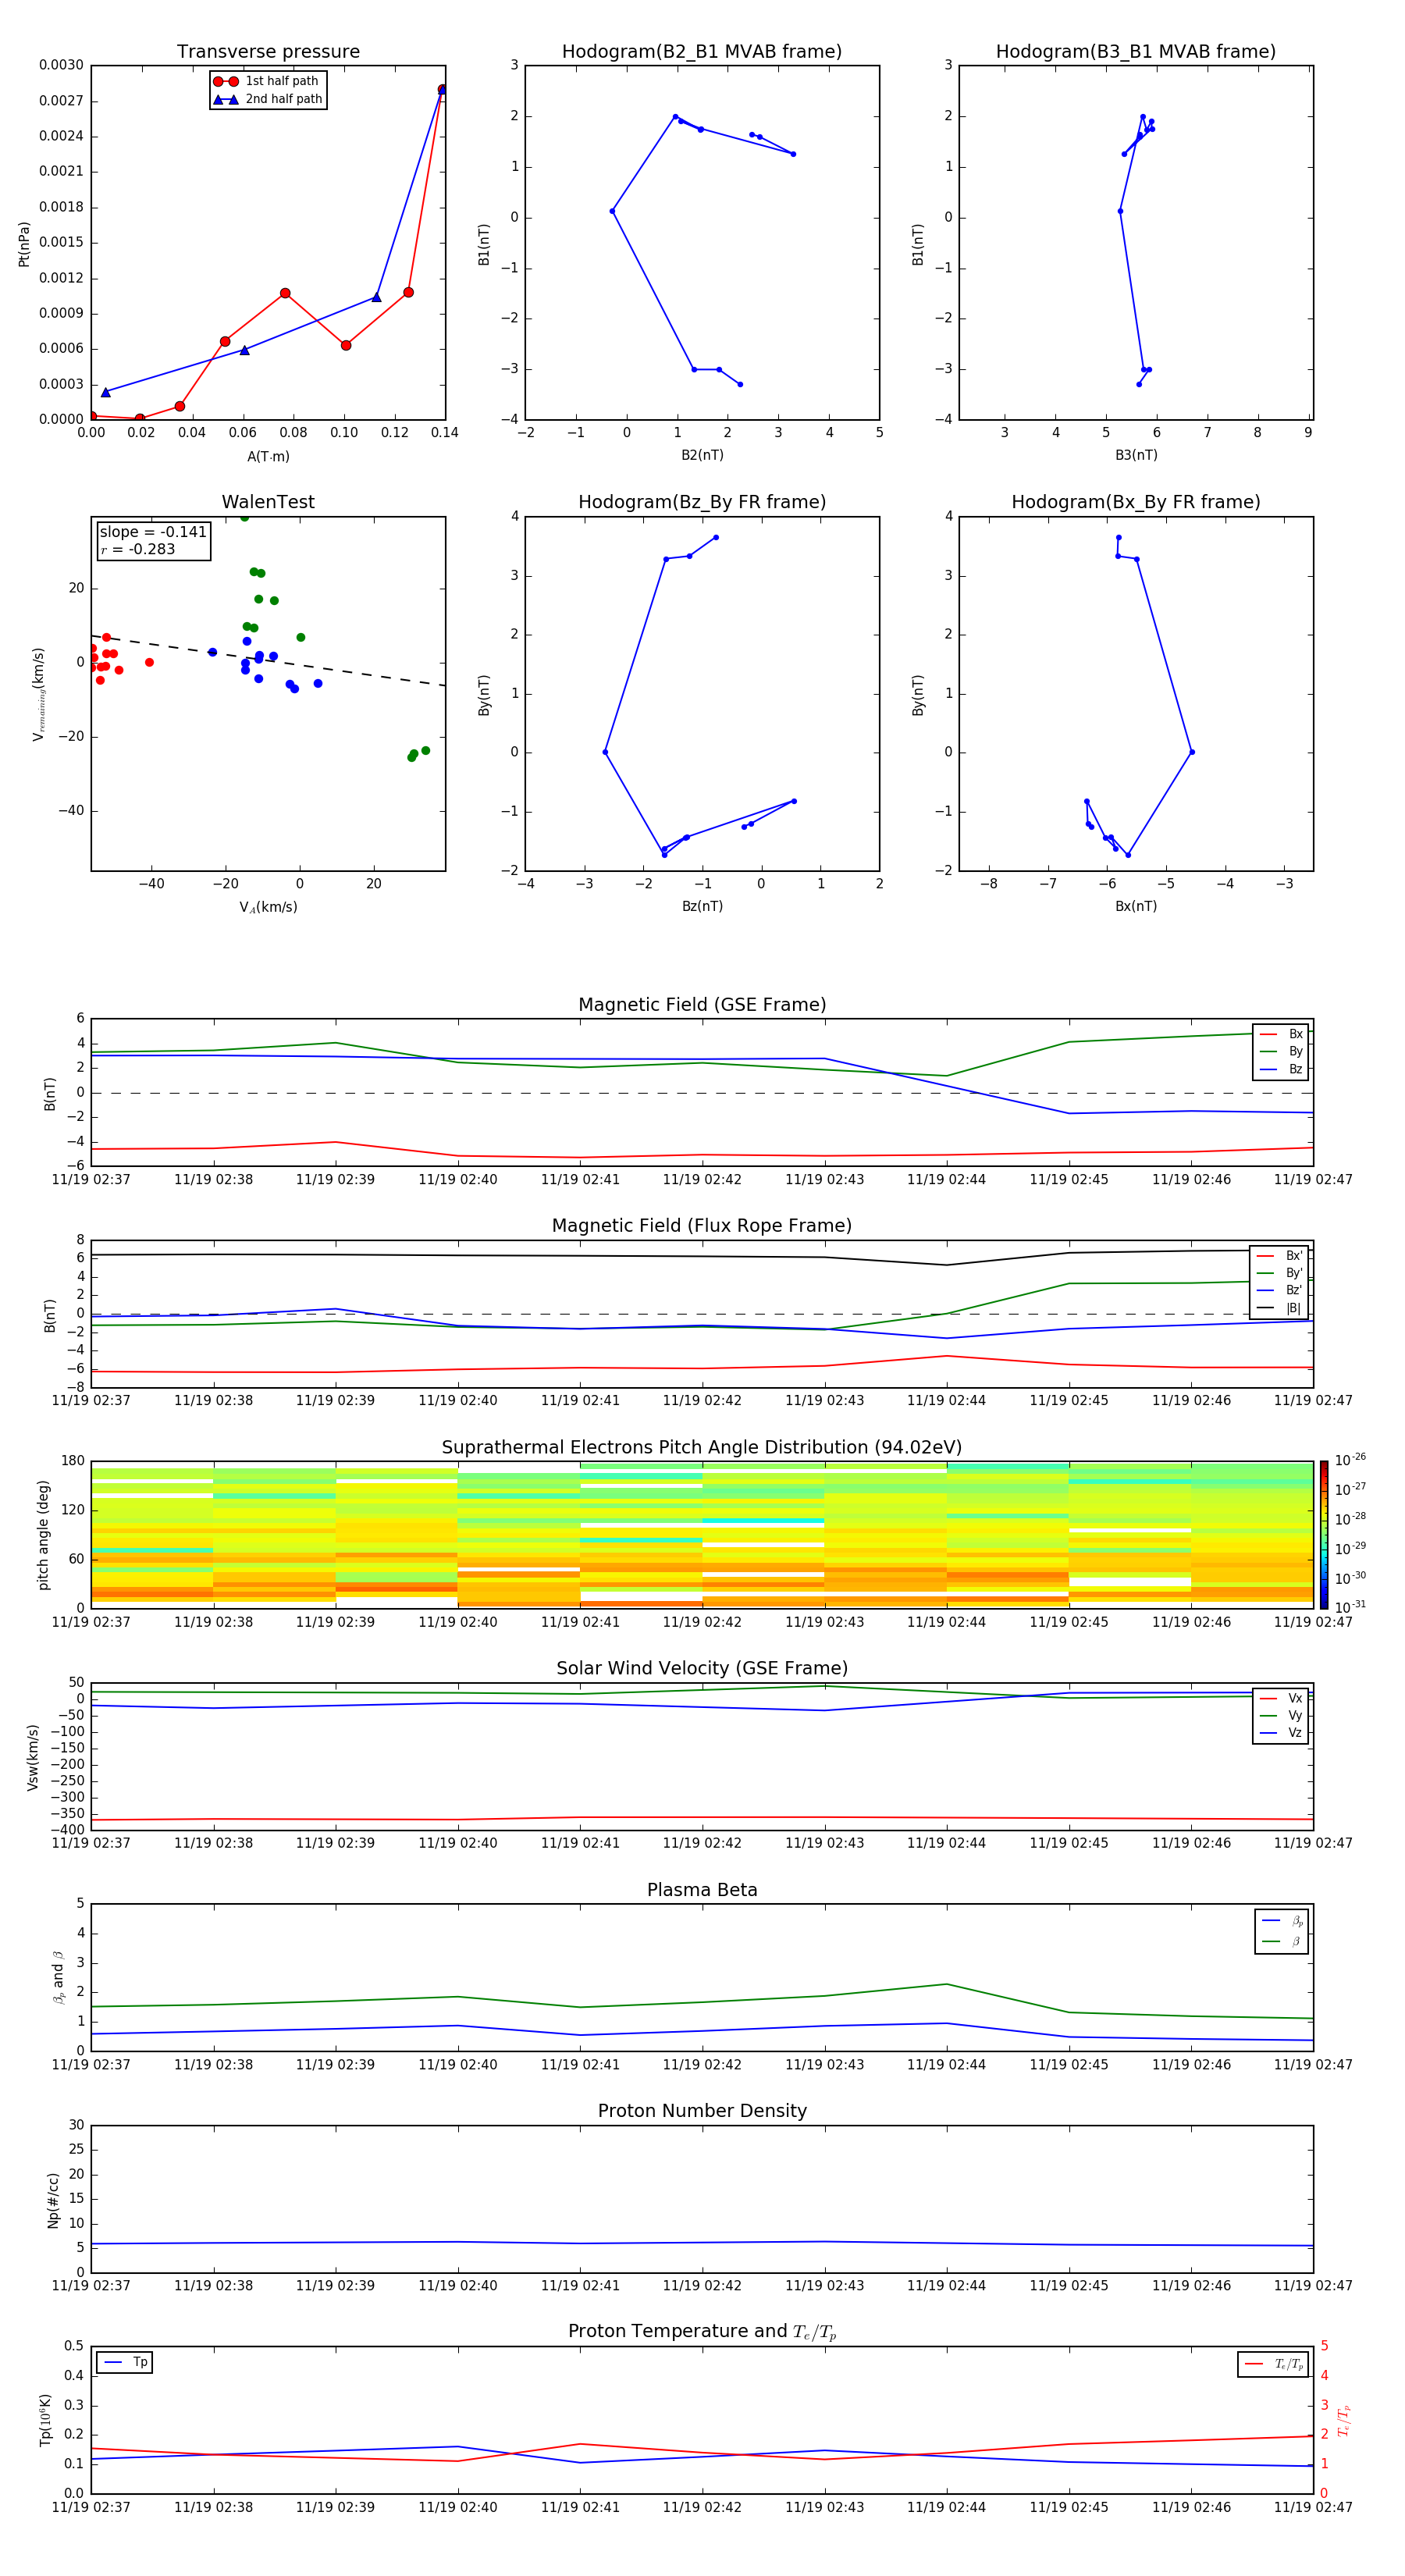Screen dimensions: 1405x2576
Task: Click the "pitch angle (deg)" axis label
Action: [44, 1534]
